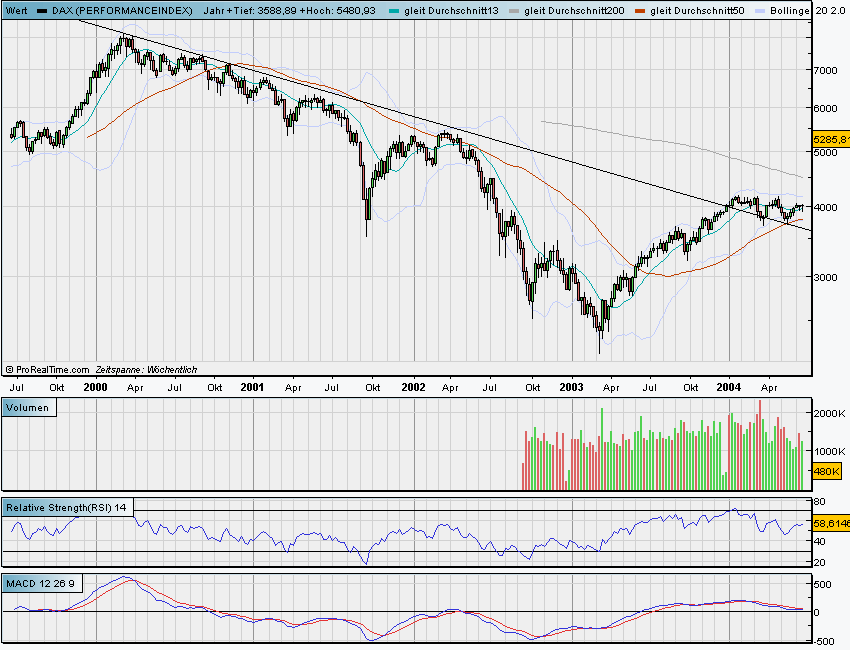Click the black DAX color swatch in the legend
Image resolution: width=850 pixels, height=650 pixels.
tap(42, 11)
